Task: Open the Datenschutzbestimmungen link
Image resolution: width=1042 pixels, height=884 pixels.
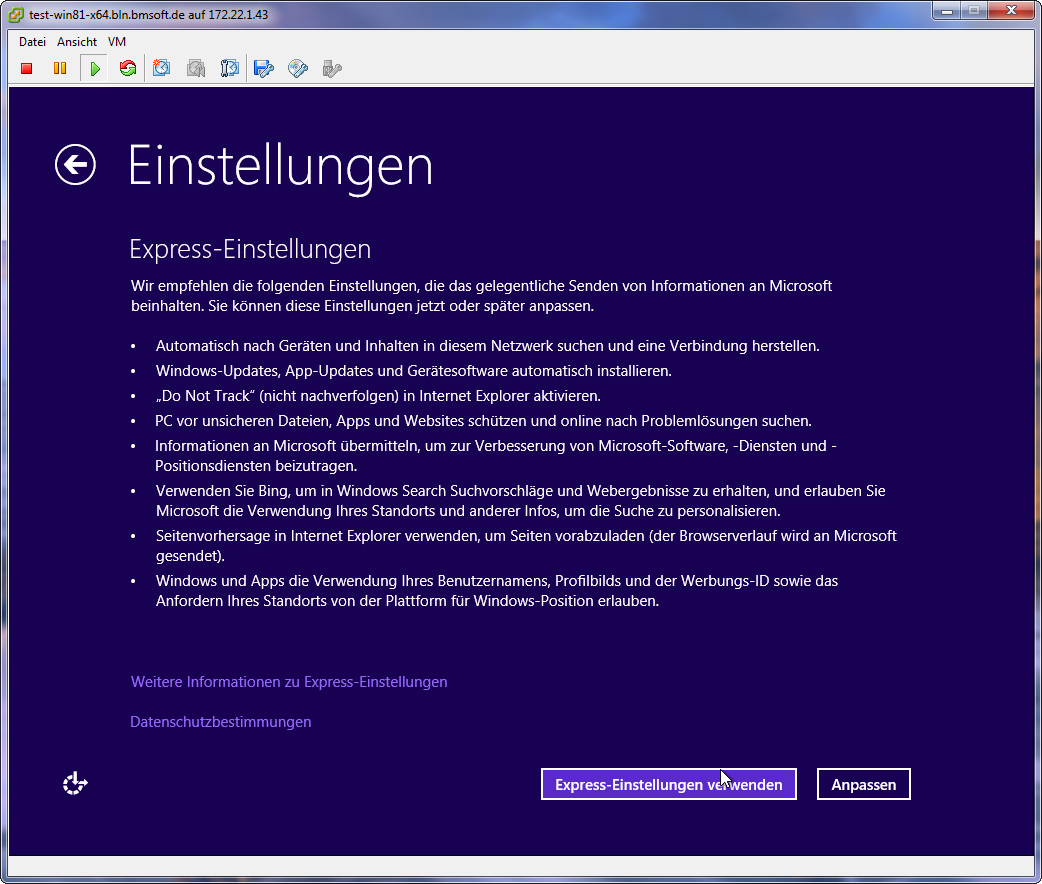Action: pyautogui.click(x=221, y=722)
